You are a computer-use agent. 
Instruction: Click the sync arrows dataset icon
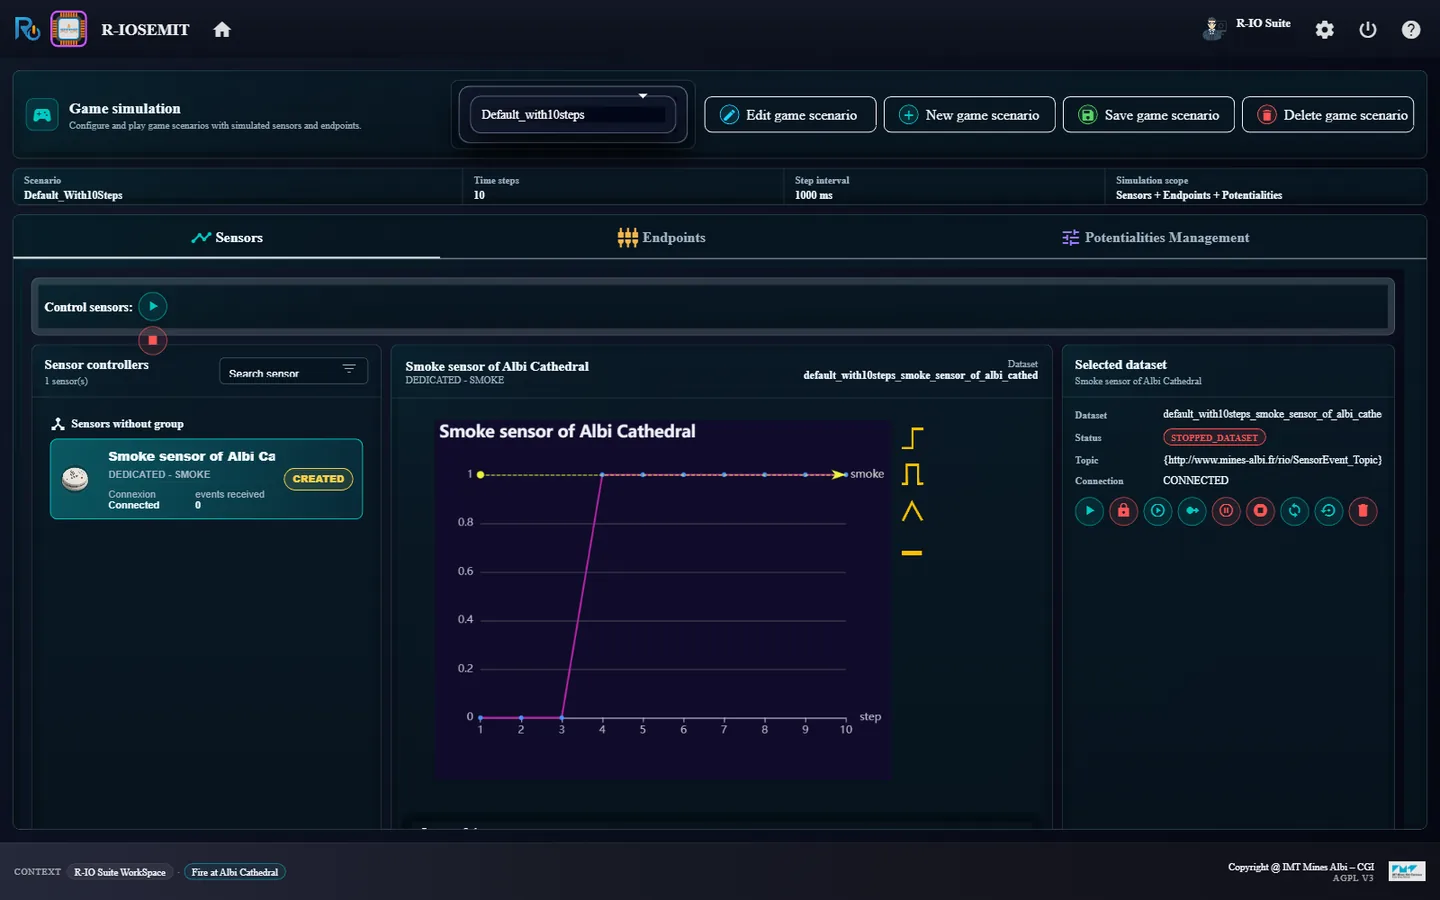click(1294, 511)
